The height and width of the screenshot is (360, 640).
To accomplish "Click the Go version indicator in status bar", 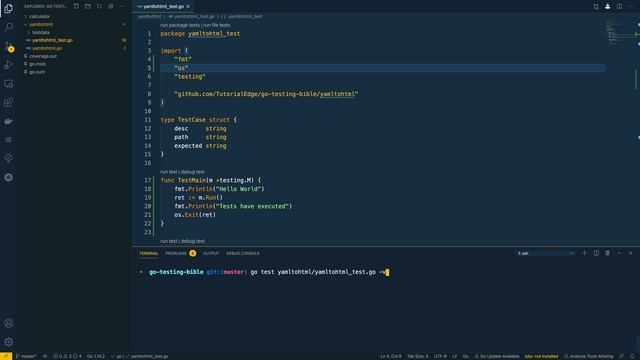I will click(96, 356).
